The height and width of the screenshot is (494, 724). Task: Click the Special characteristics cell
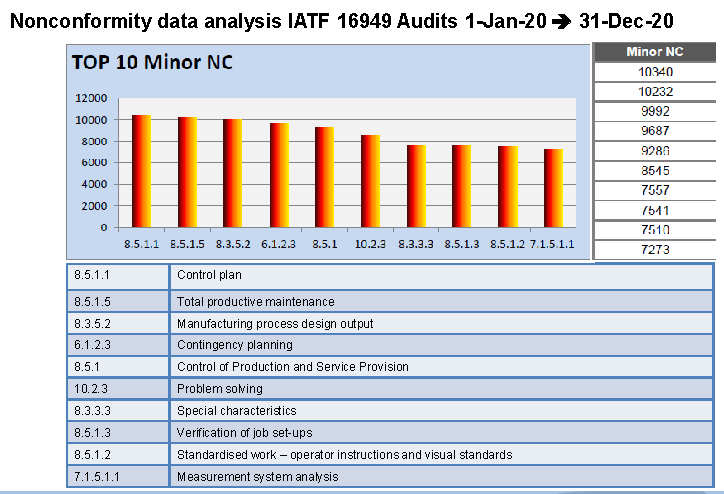click(441, 410)
